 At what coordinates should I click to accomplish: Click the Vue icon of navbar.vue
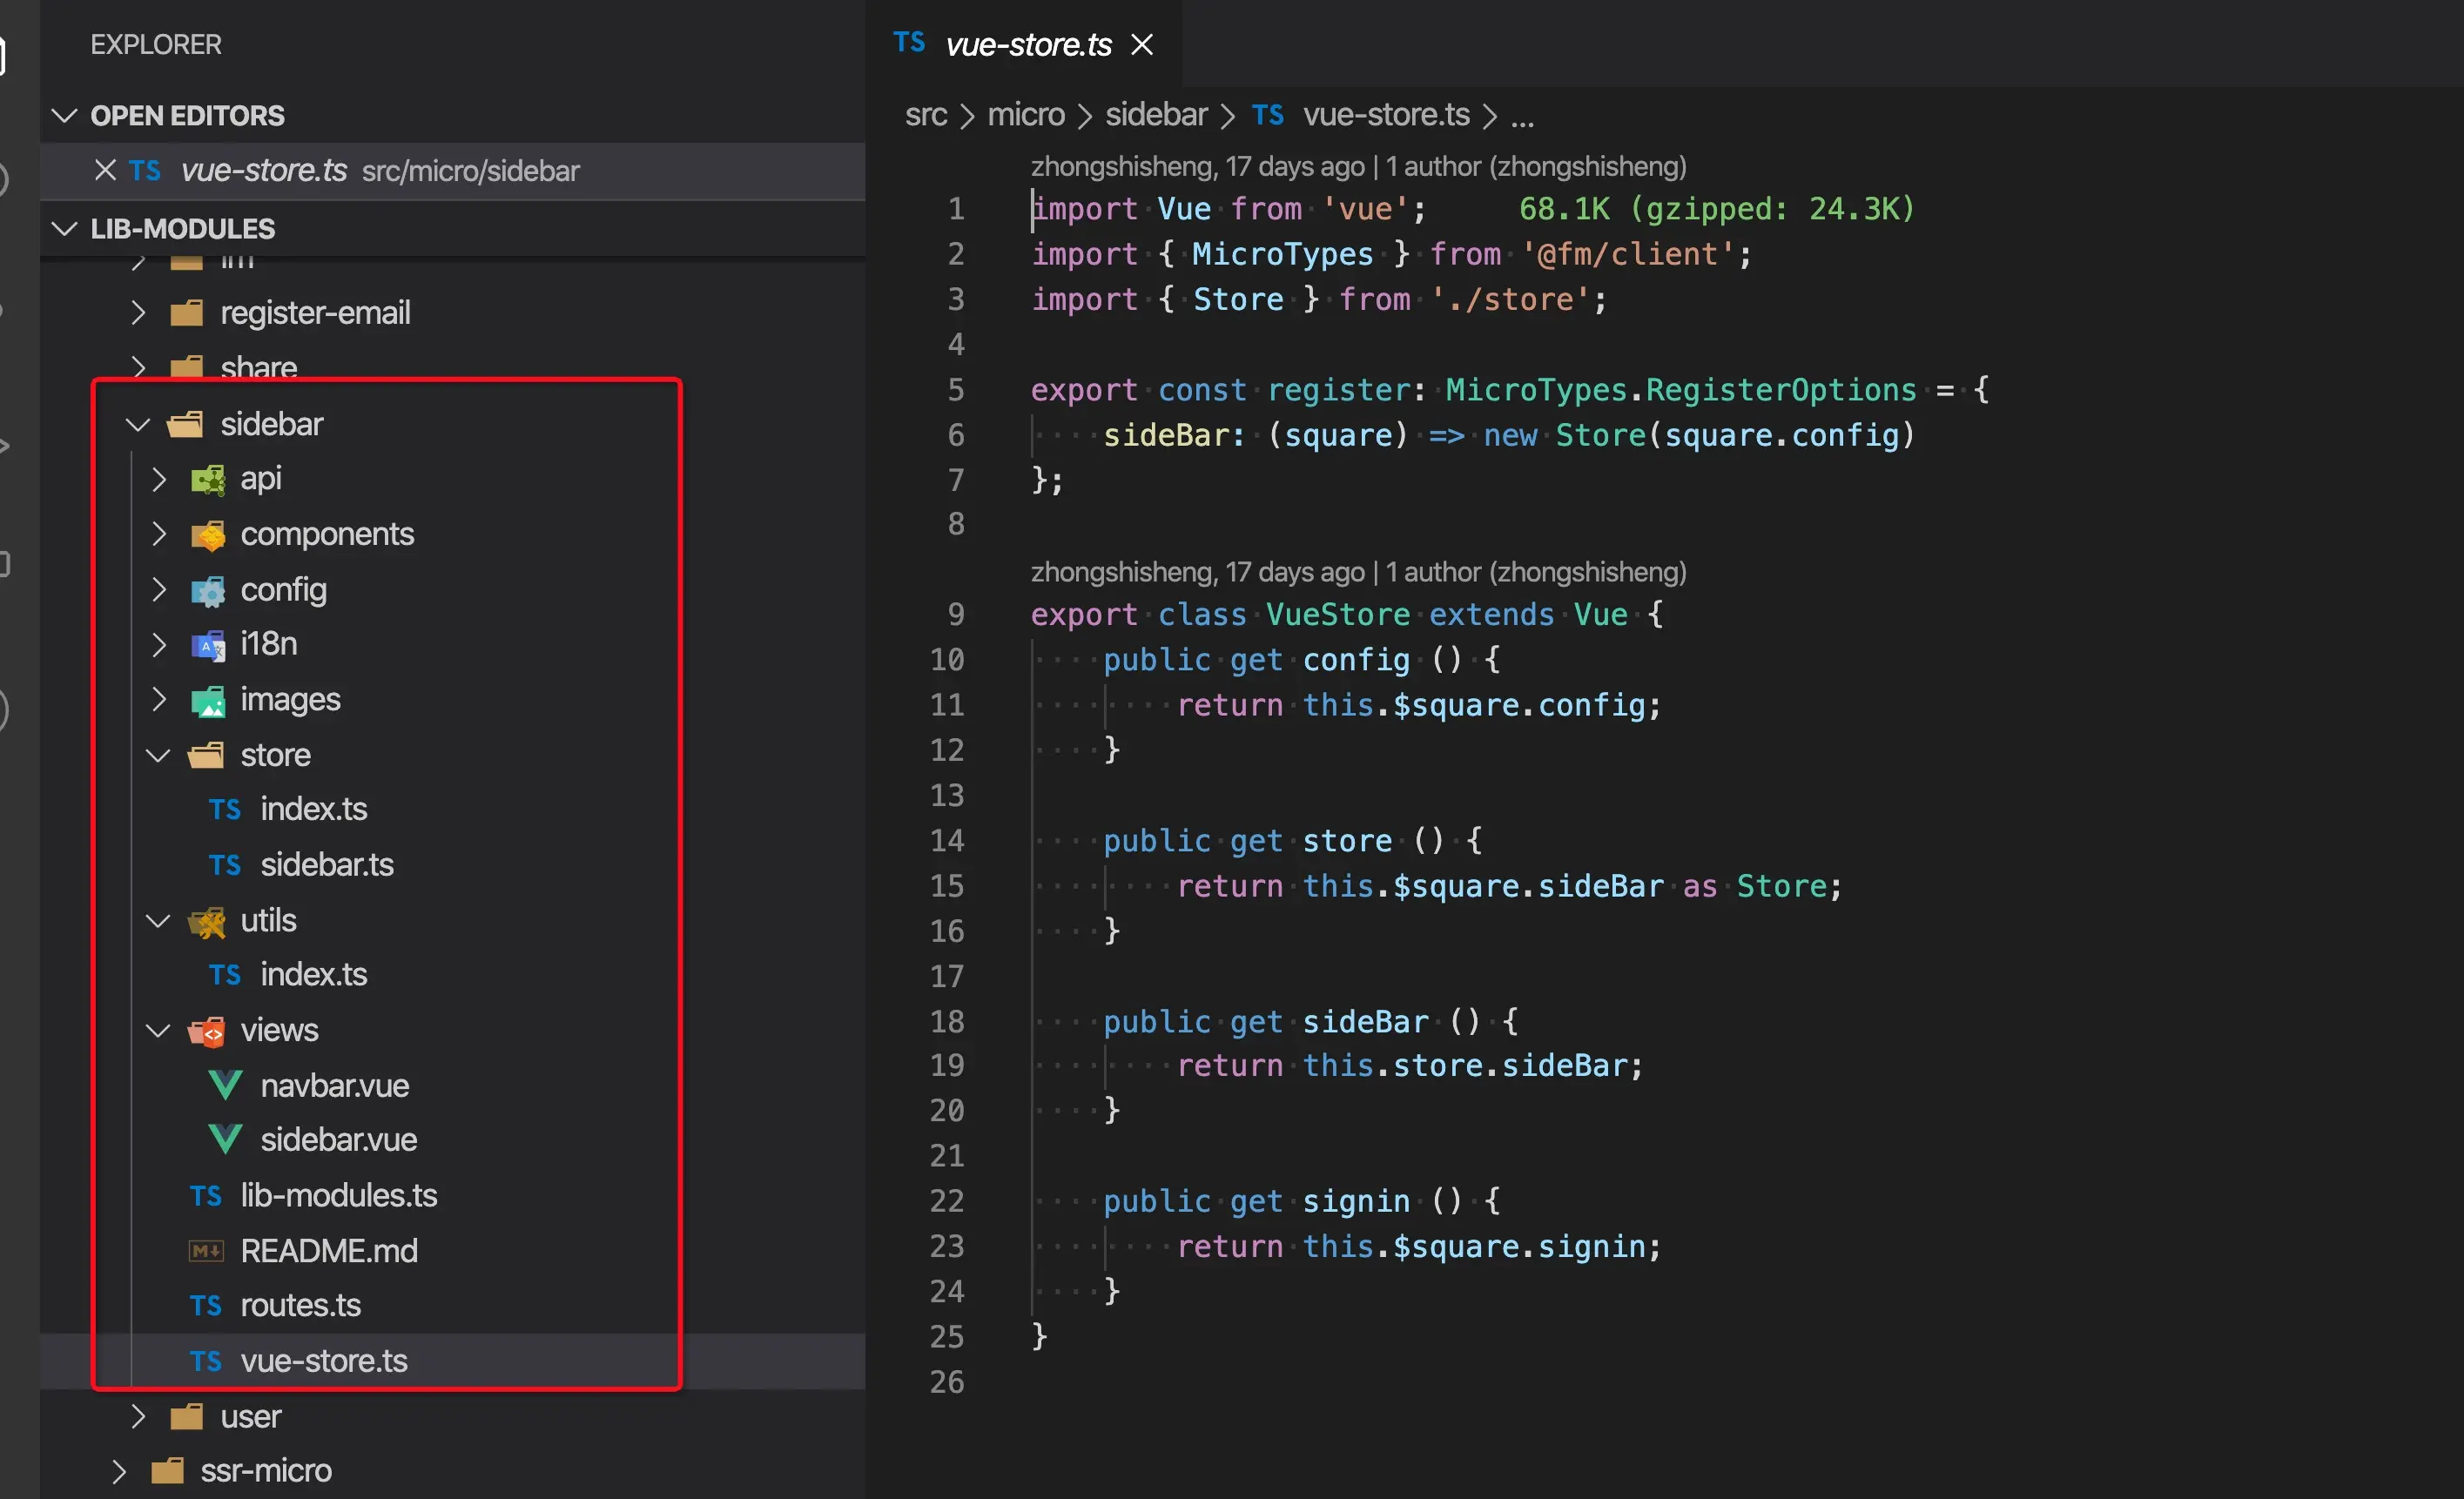(x=225, y=1085)
